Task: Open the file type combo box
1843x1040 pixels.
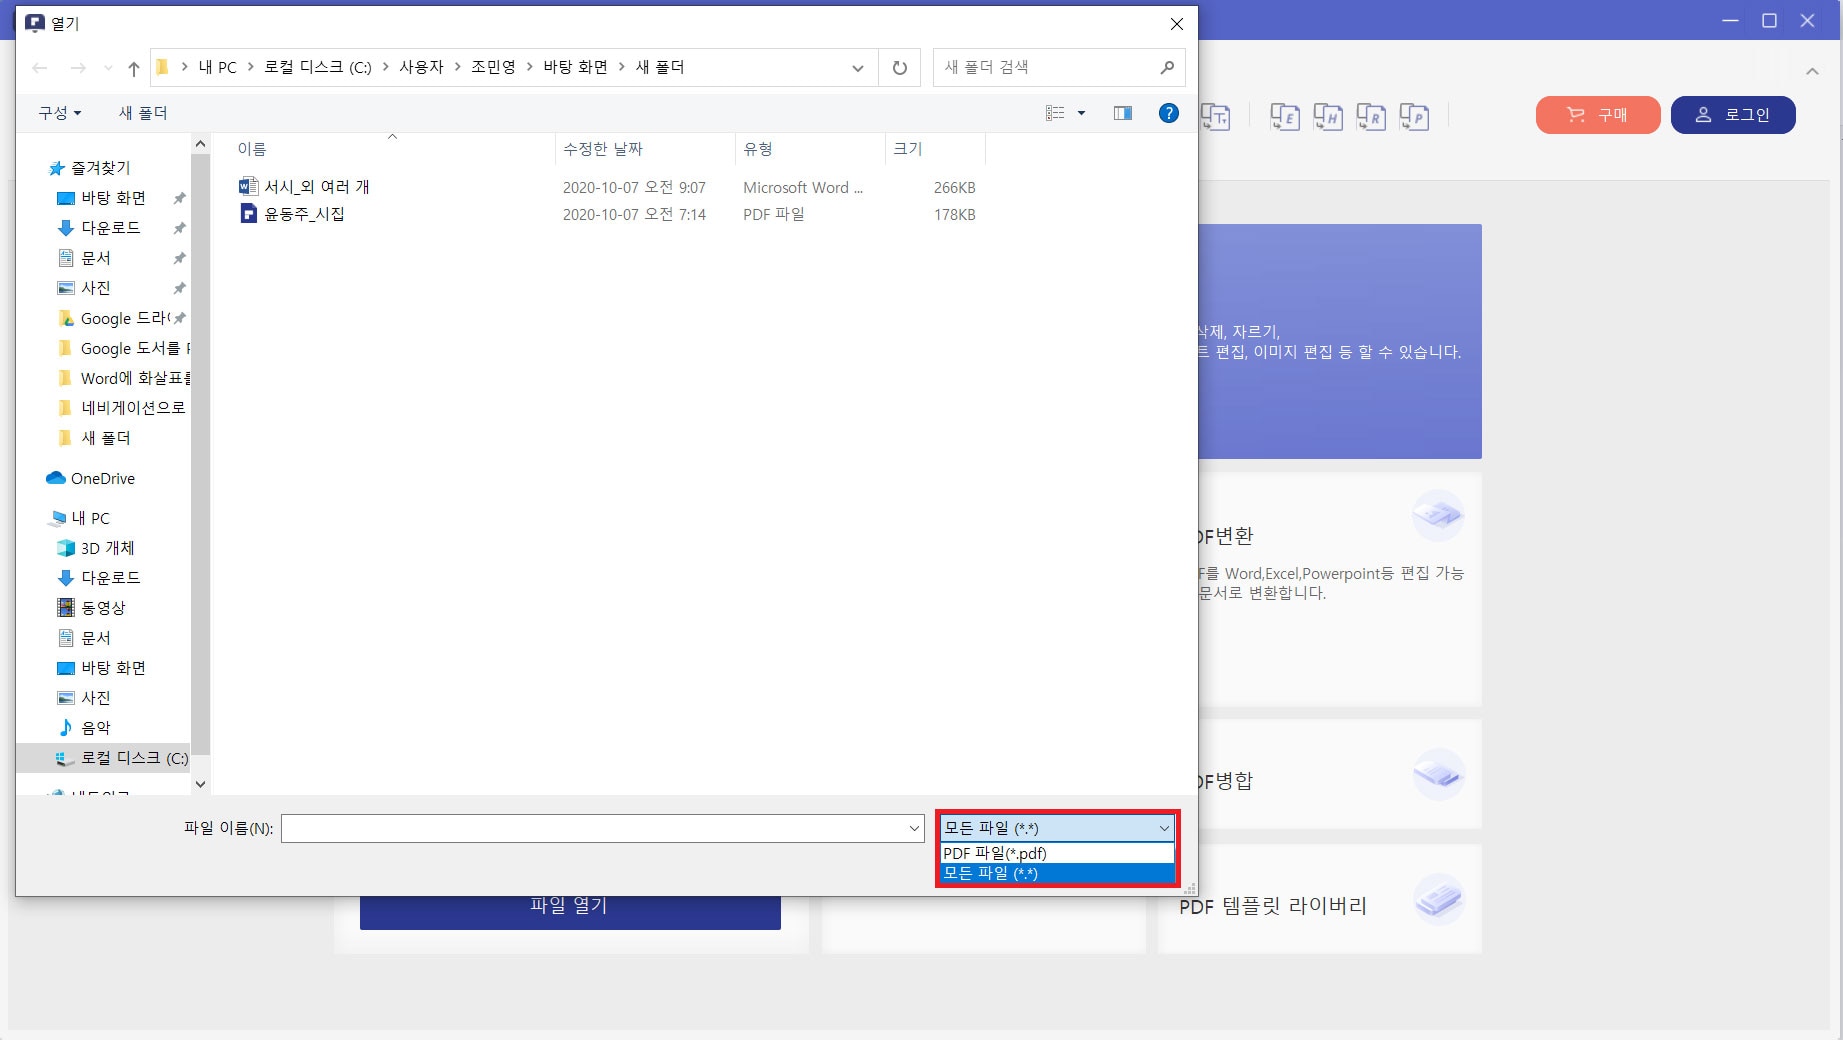Action: pos(1057,828)
